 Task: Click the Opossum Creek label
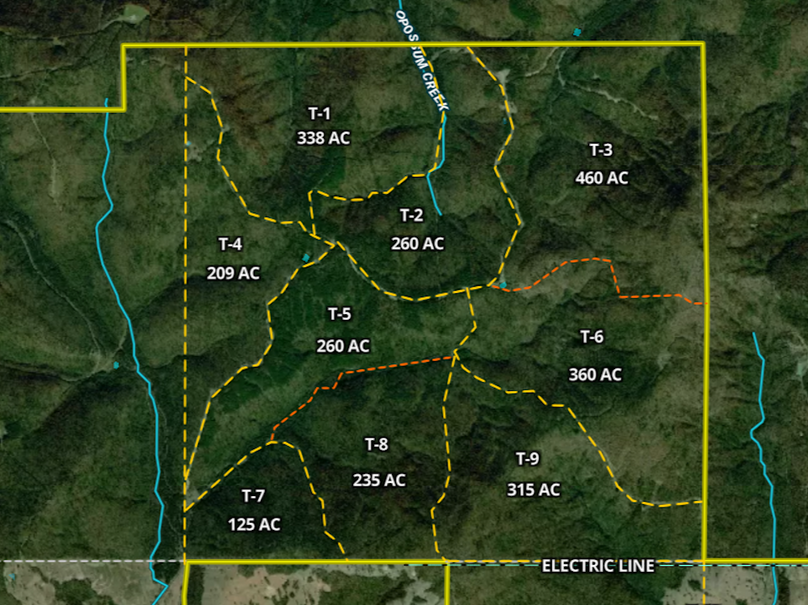tap(423, 62)
